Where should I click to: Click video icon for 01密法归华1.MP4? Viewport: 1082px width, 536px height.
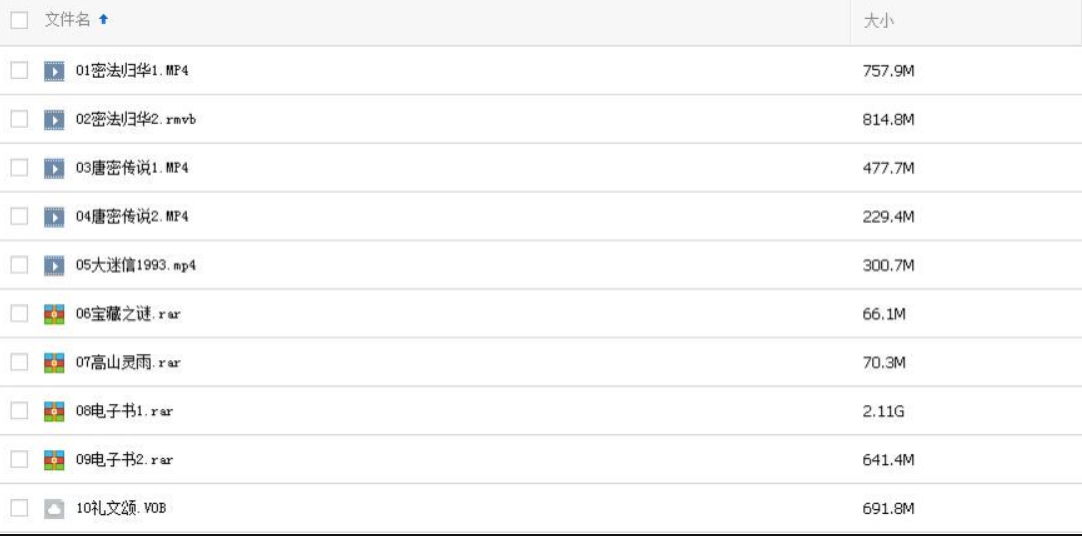click(52, 71)
